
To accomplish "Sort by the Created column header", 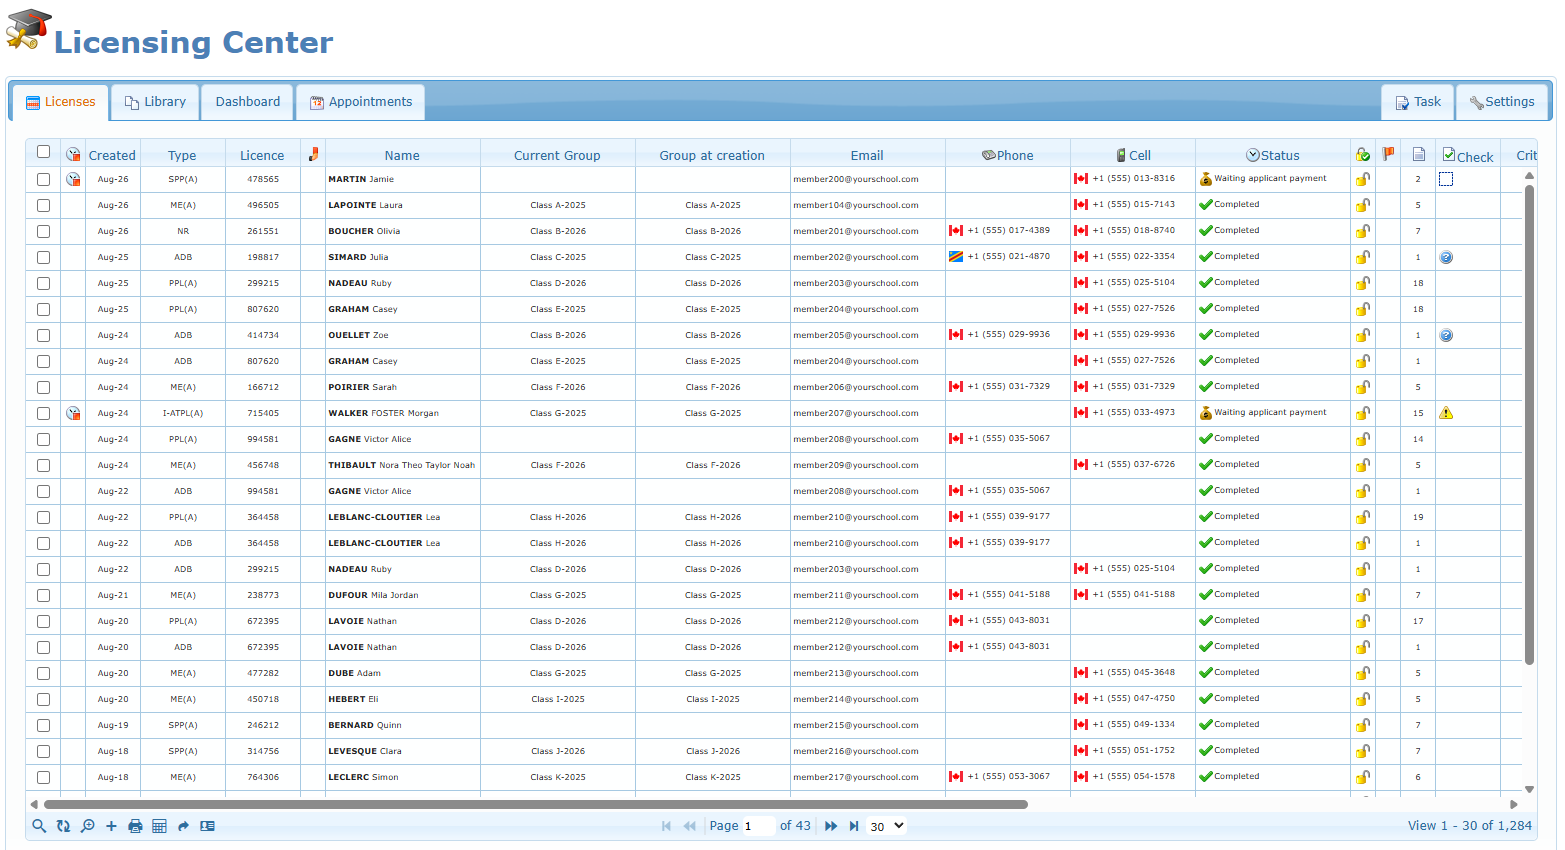I will tap(112, 155).
